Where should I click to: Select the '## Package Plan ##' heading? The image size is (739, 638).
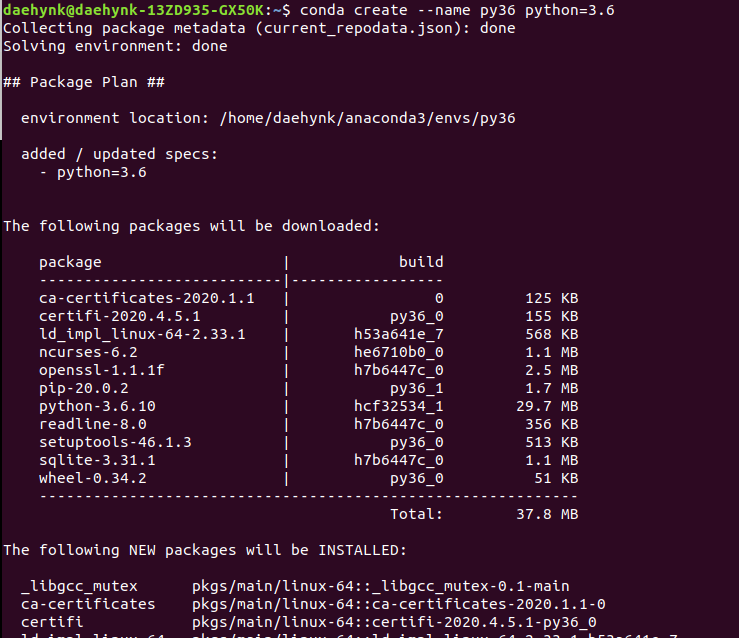tap(84, 82)
